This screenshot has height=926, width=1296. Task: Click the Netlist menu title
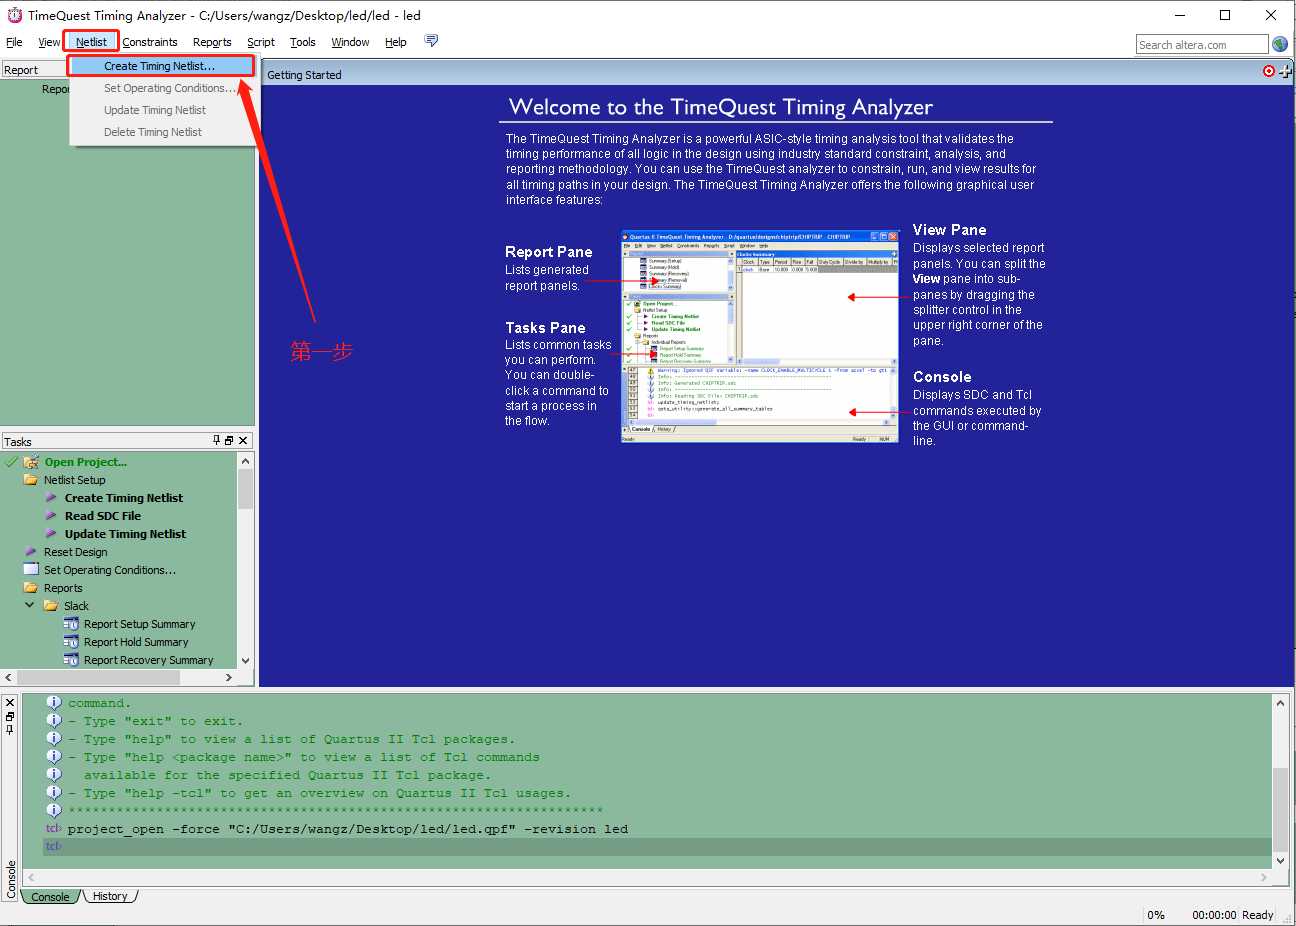[91, 42]
